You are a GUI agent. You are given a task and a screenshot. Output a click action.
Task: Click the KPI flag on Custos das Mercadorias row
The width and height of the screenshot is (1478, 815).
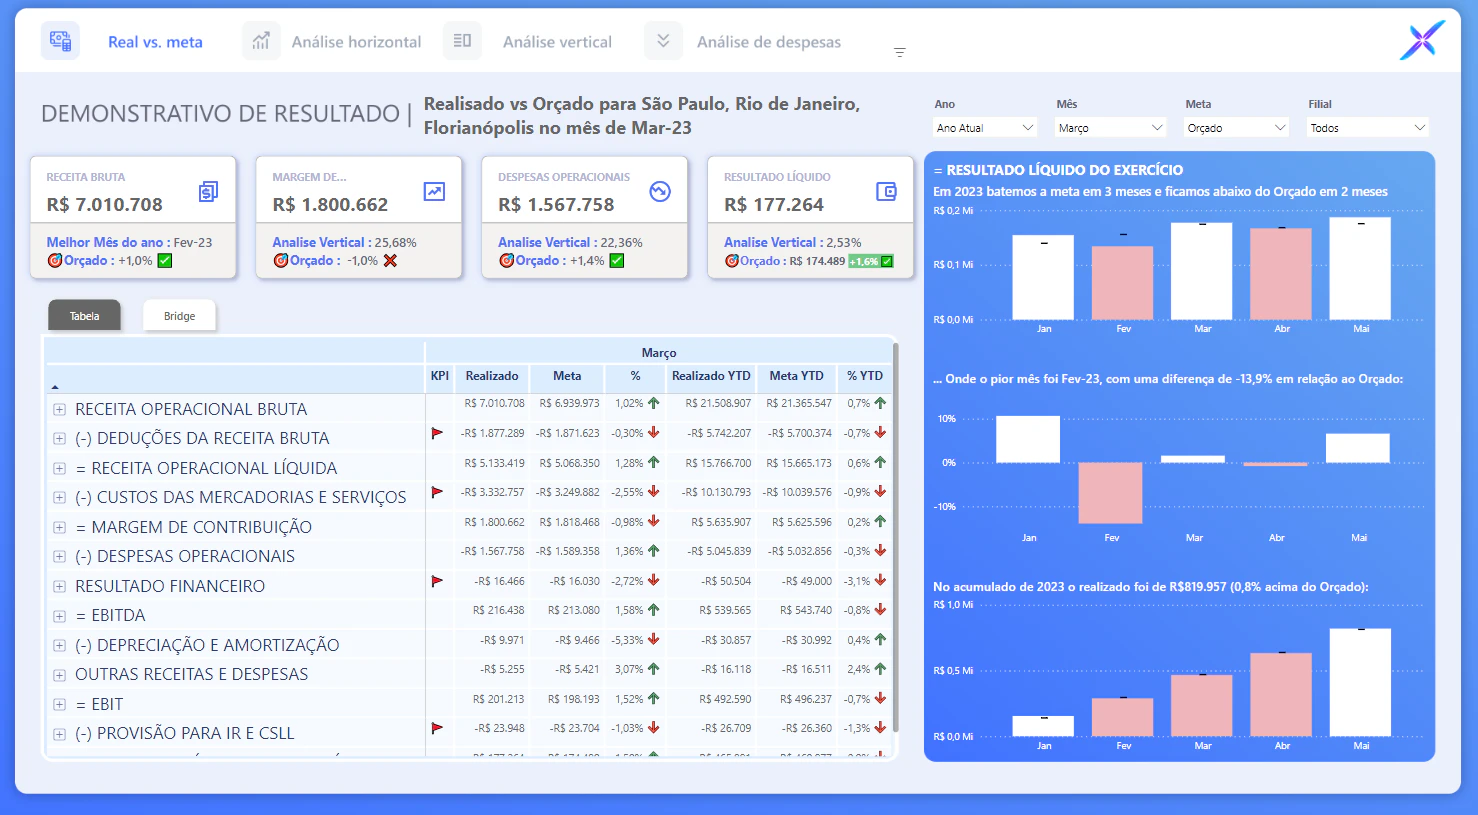click(437, 492)
